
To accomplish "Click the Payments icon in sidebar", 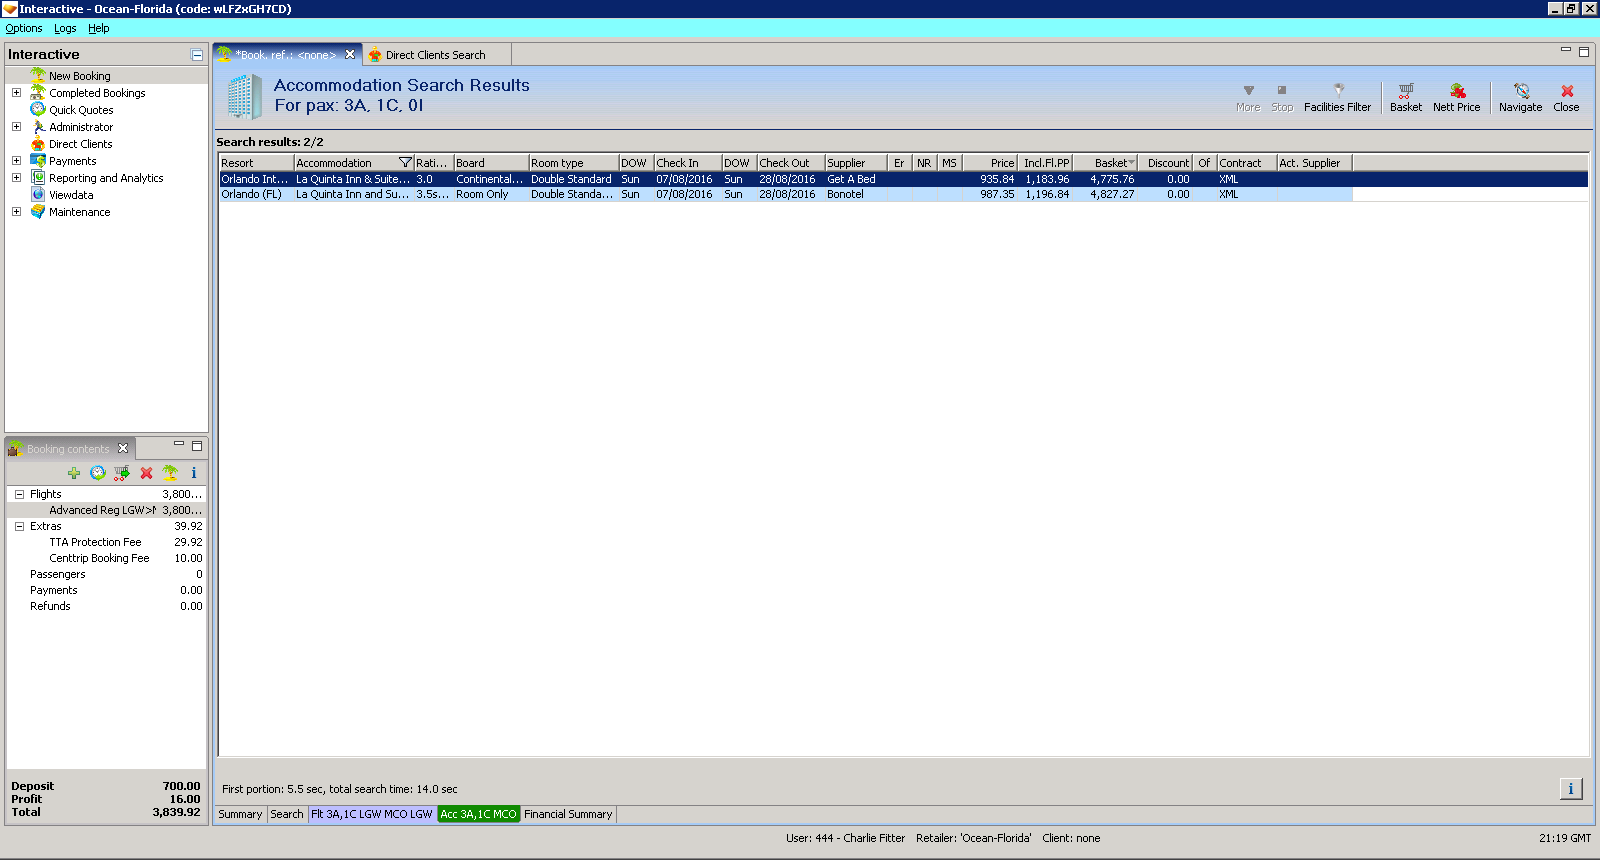I will (x=38, y=160).
